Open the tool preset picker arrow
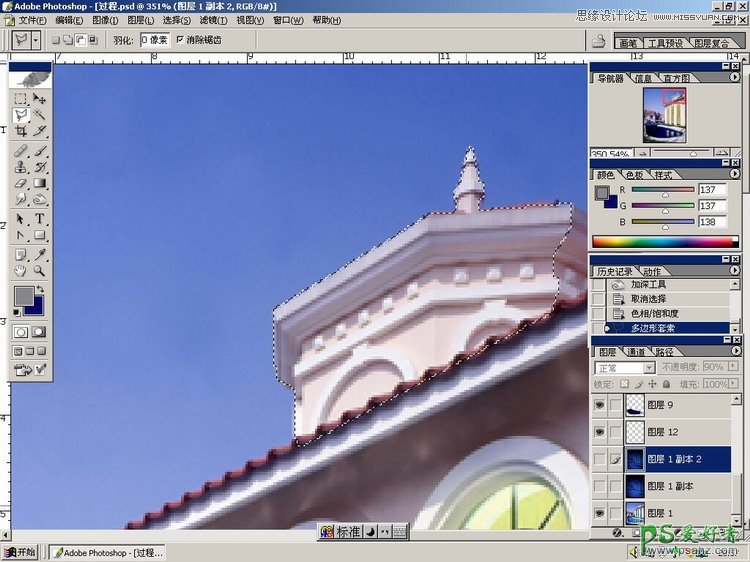750x562 pixels. coord(36,40)
